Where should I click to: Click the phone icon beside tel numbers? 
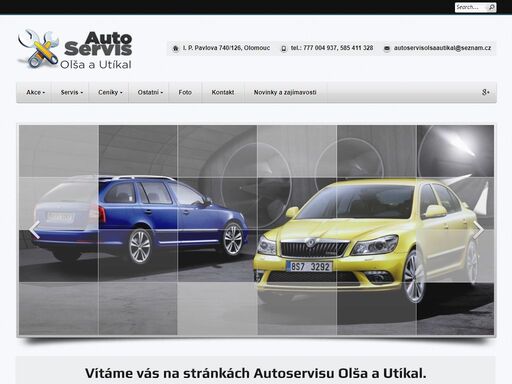(284, 48)
